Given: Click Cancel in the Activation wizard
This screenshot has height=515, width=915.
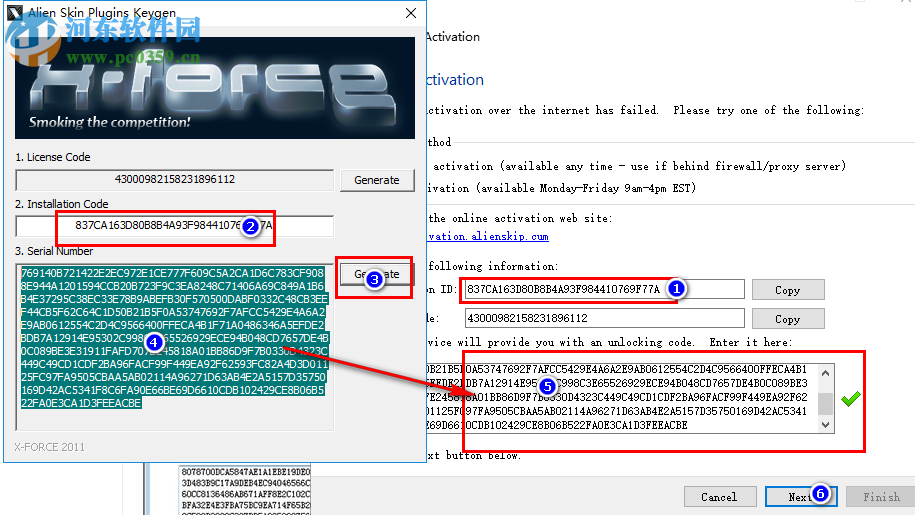Looking at the screenshot, I should click(x=720, y=497).
